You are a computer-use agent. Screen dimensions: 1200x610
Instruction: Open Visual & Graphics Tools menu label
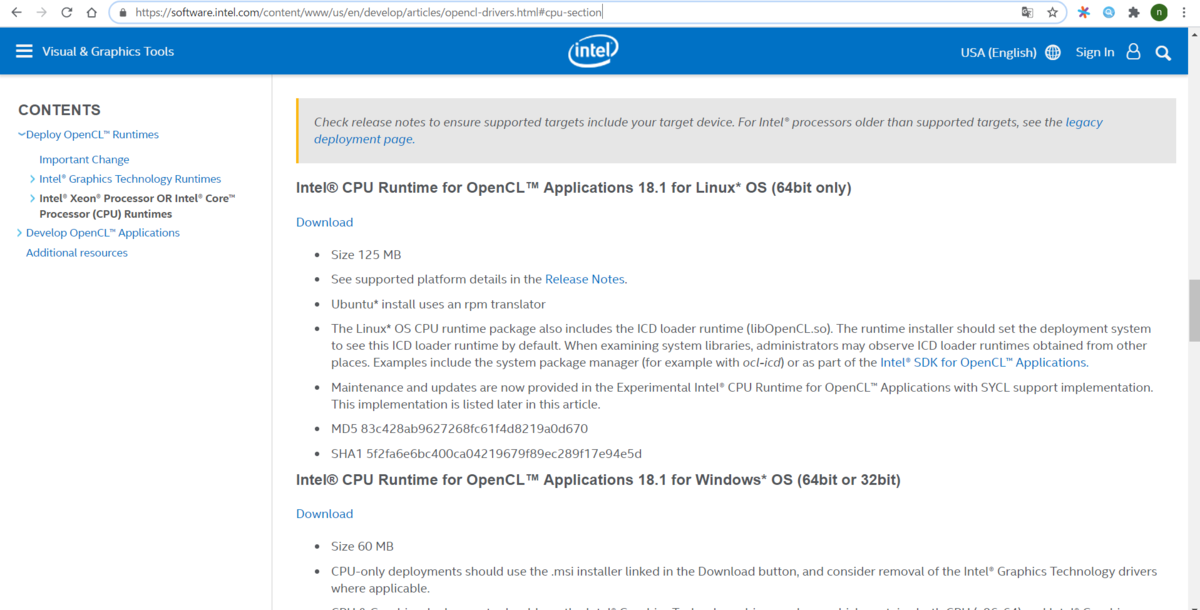point(108,51)
